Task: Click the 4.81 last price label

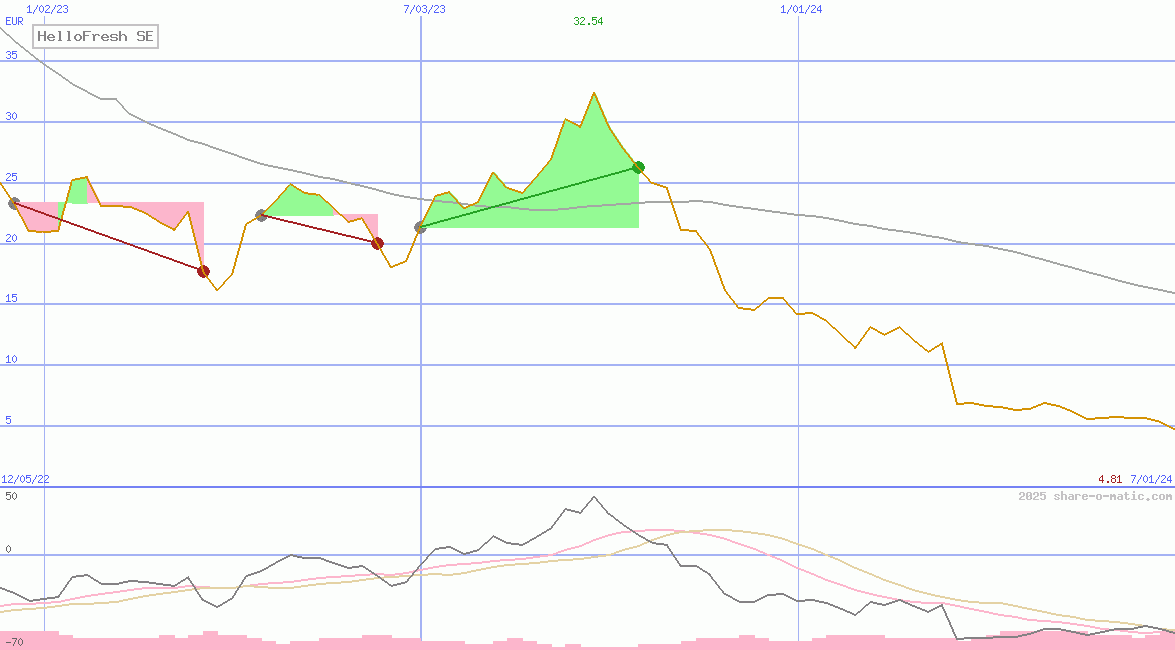Action: click(x=1110, y=480)
